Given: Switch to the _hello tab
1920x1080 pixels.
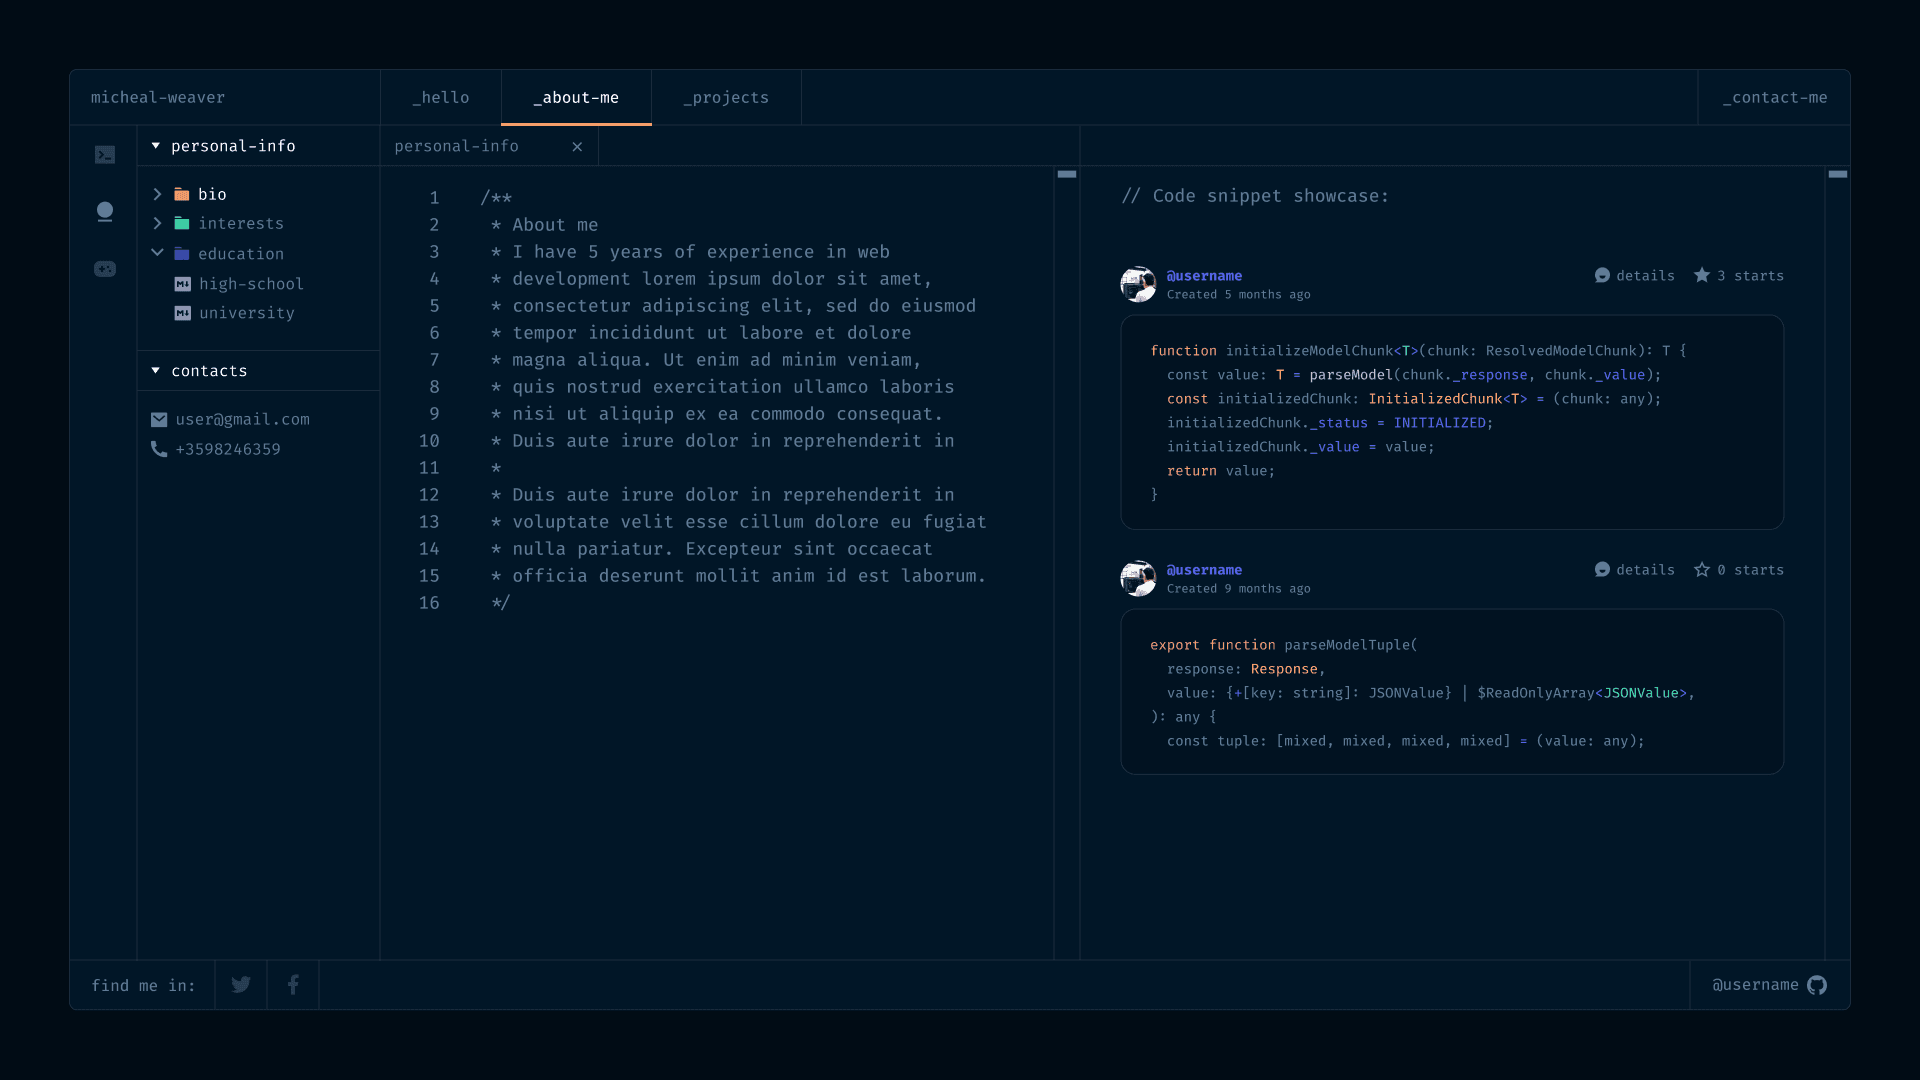Looking at the screenshot, I should tap(441, 97).
